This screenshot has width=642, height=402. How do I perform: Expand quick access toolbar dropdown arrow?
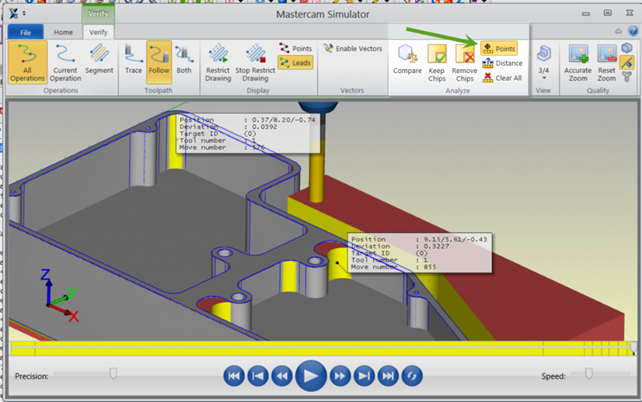[24, 14]
